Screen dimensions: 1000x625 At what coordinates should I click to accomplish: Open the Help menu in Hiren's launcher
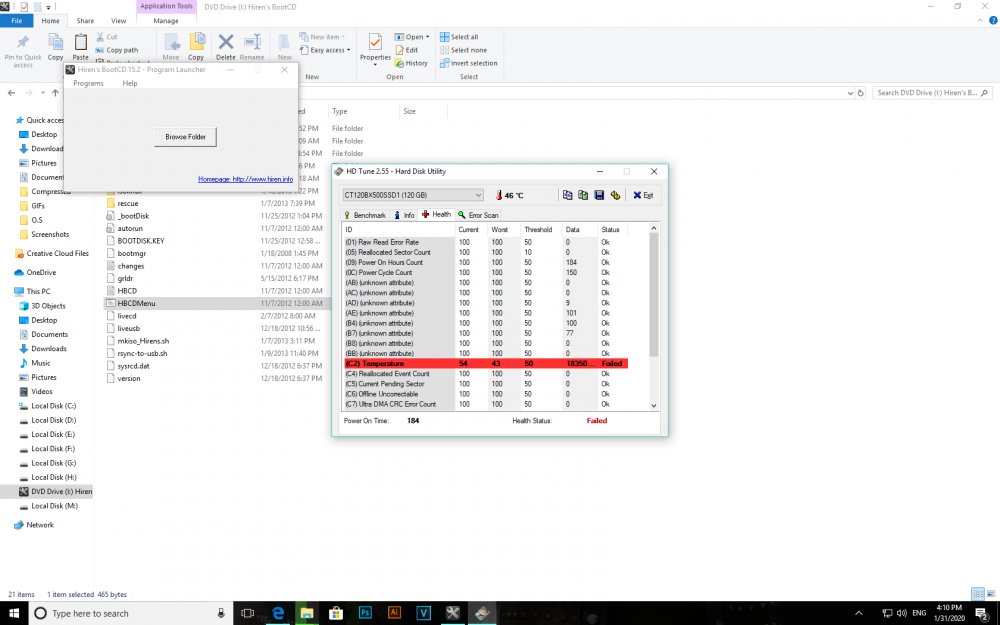point(129,84)
